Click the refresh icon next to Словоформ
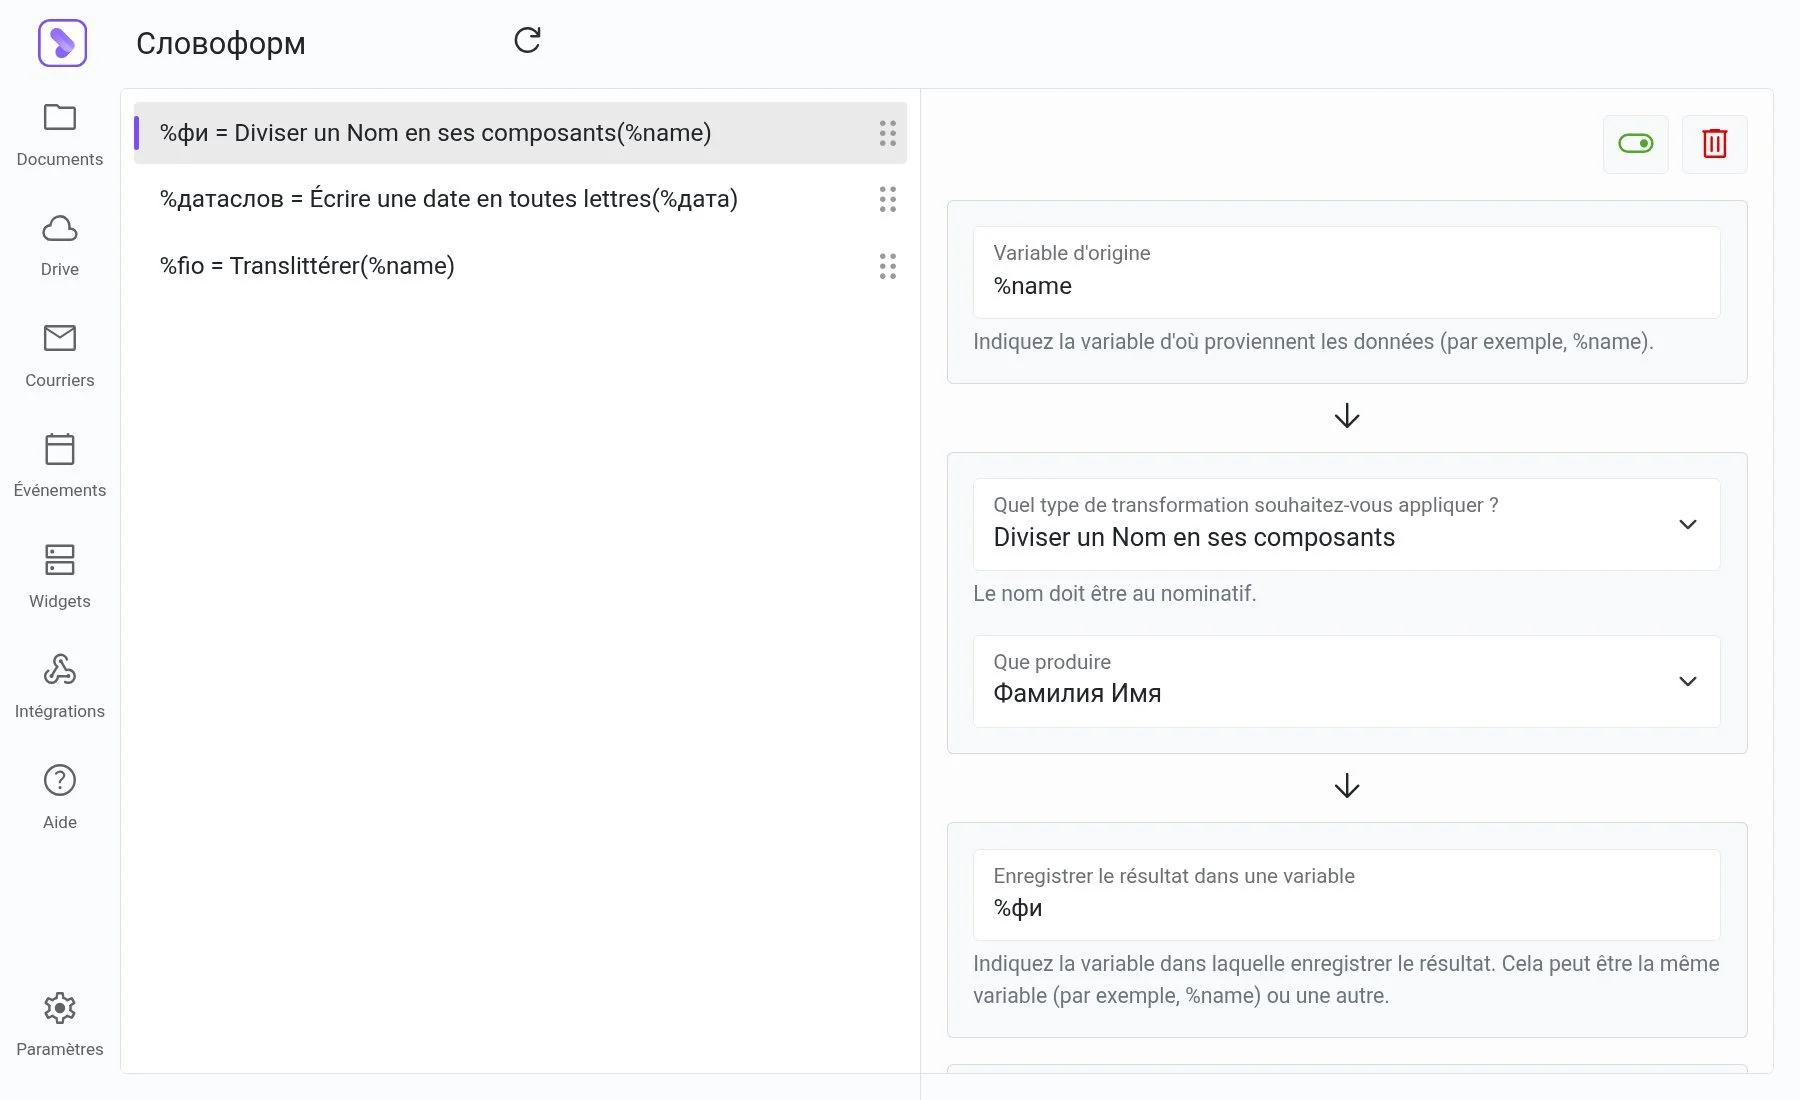Screen dimensions: 1800x1100 point(527,40)
